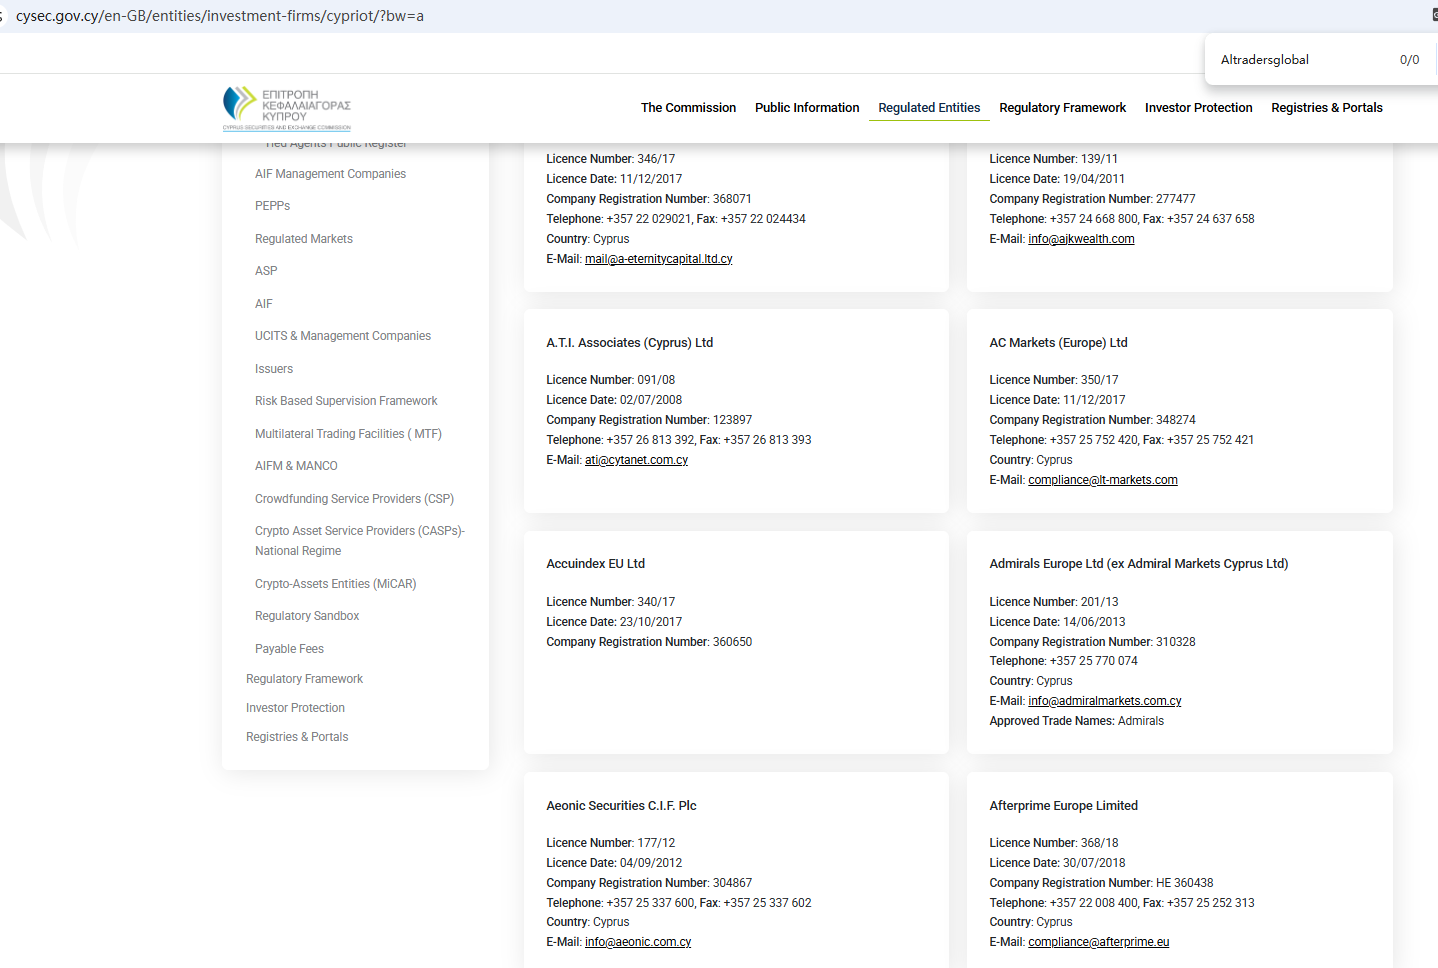This screenshot has height=968, width=1438.
Task: Expand Regulatory Framework section in the sidebar
Action: 304,679
